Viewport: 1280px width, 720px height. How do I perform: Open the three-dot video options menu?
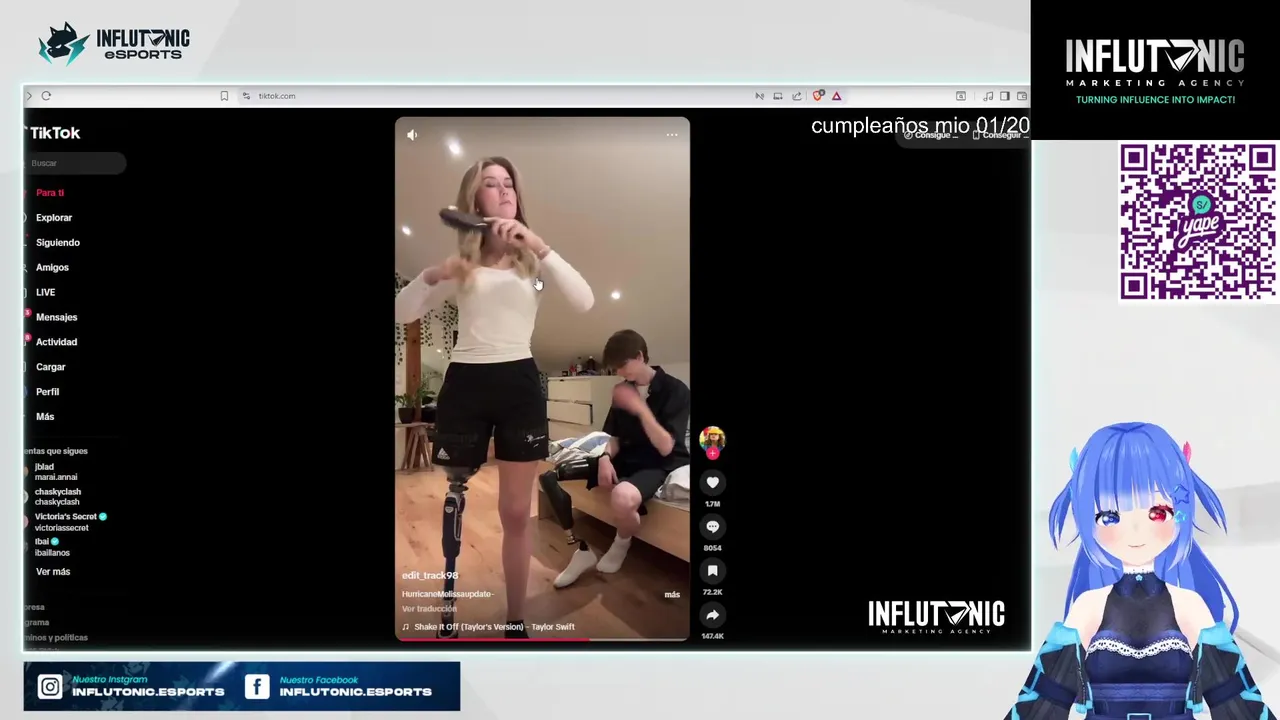point(672,135)
